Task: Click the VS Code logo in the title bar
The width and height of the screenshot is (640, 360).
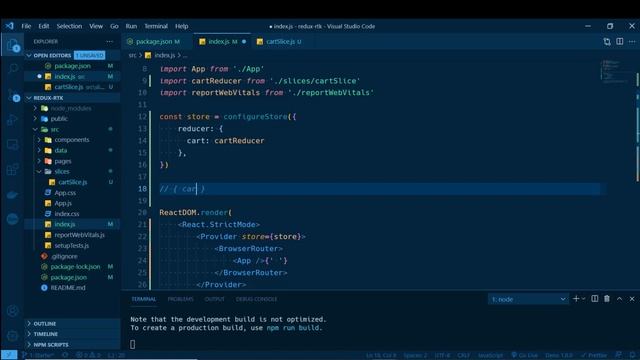Action: (x=9, y=26)
